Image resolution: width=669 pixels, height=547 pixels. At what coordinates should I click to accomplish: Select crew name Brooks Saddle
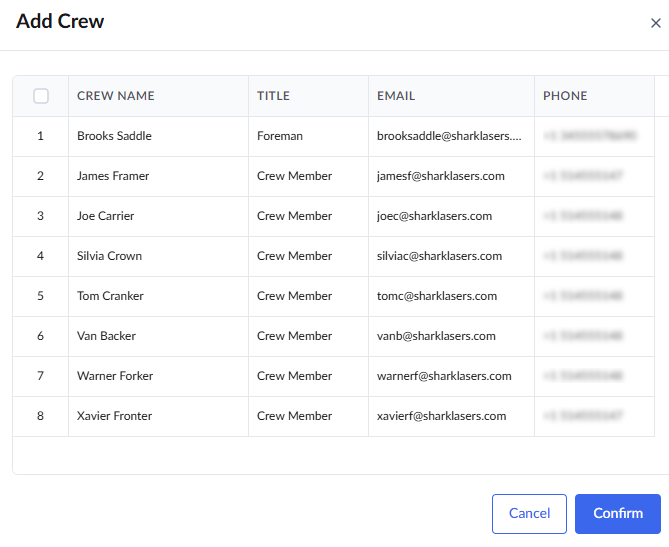(114, 136)
